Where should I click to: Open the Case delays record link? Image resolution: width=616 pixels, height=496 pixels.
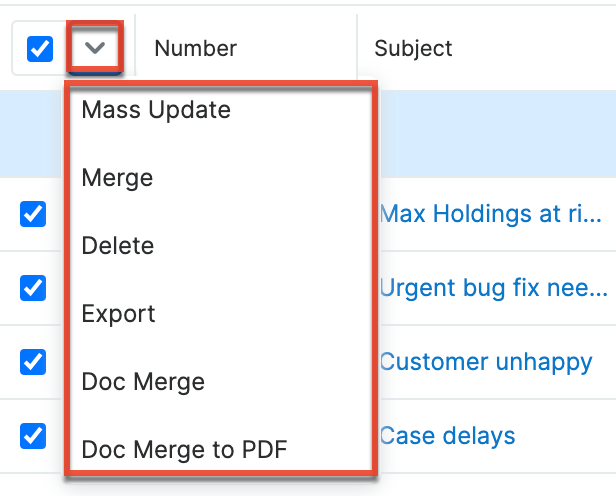point(448,436)
